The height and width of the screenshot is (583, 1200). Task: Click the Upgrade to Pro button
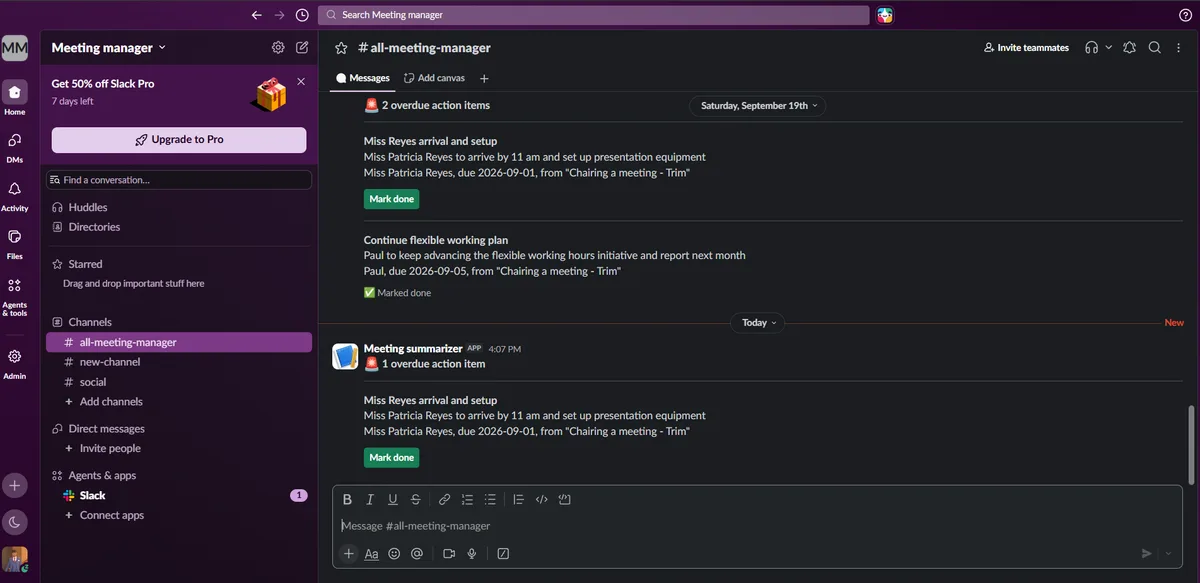point(179,140)
